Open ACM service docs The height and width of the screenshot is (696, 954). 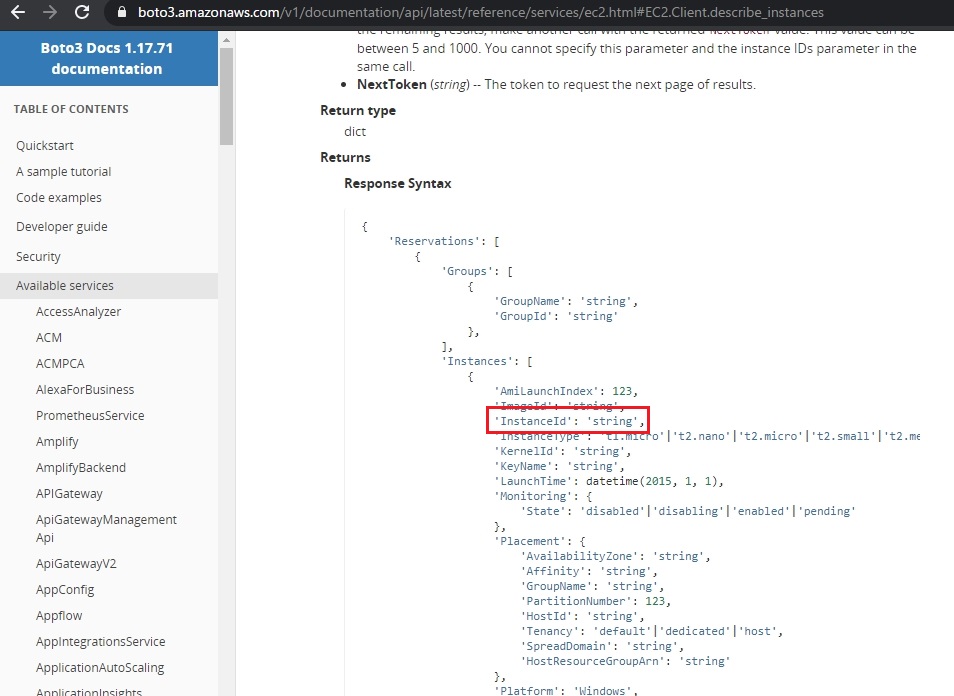pyautogui.click(x=49, y=338)
